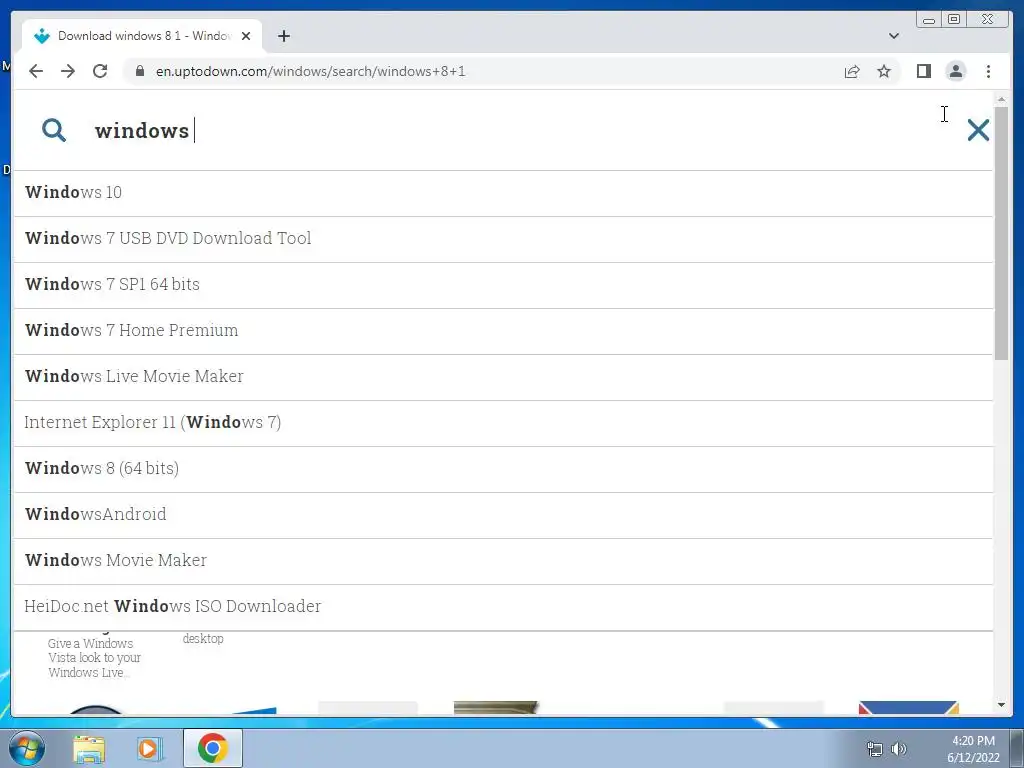Toggle Chrome's side panel icon
The width and height of the screenshot is (1024, 768).
923,71
